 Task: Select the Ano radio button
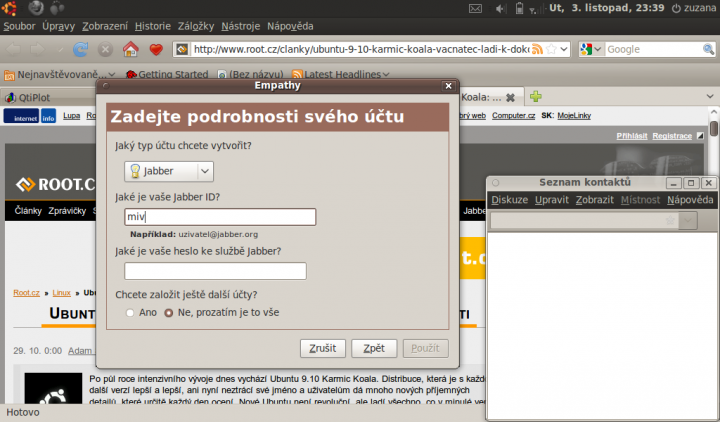pyautogui.click(x=130, y=313)
